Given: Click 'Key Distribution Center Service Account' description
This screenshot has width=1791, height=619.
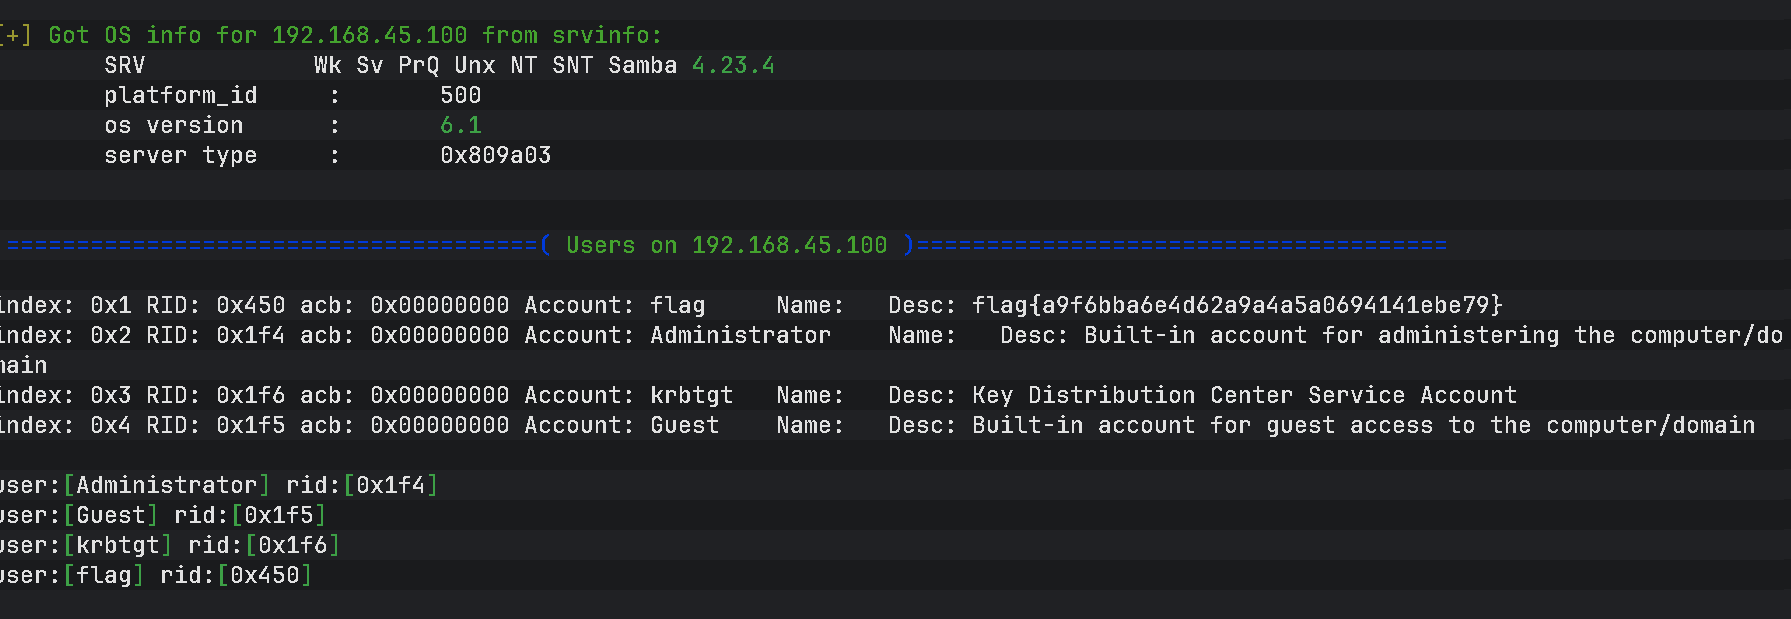Looking at the screenshot, I should pos(1245,395).
